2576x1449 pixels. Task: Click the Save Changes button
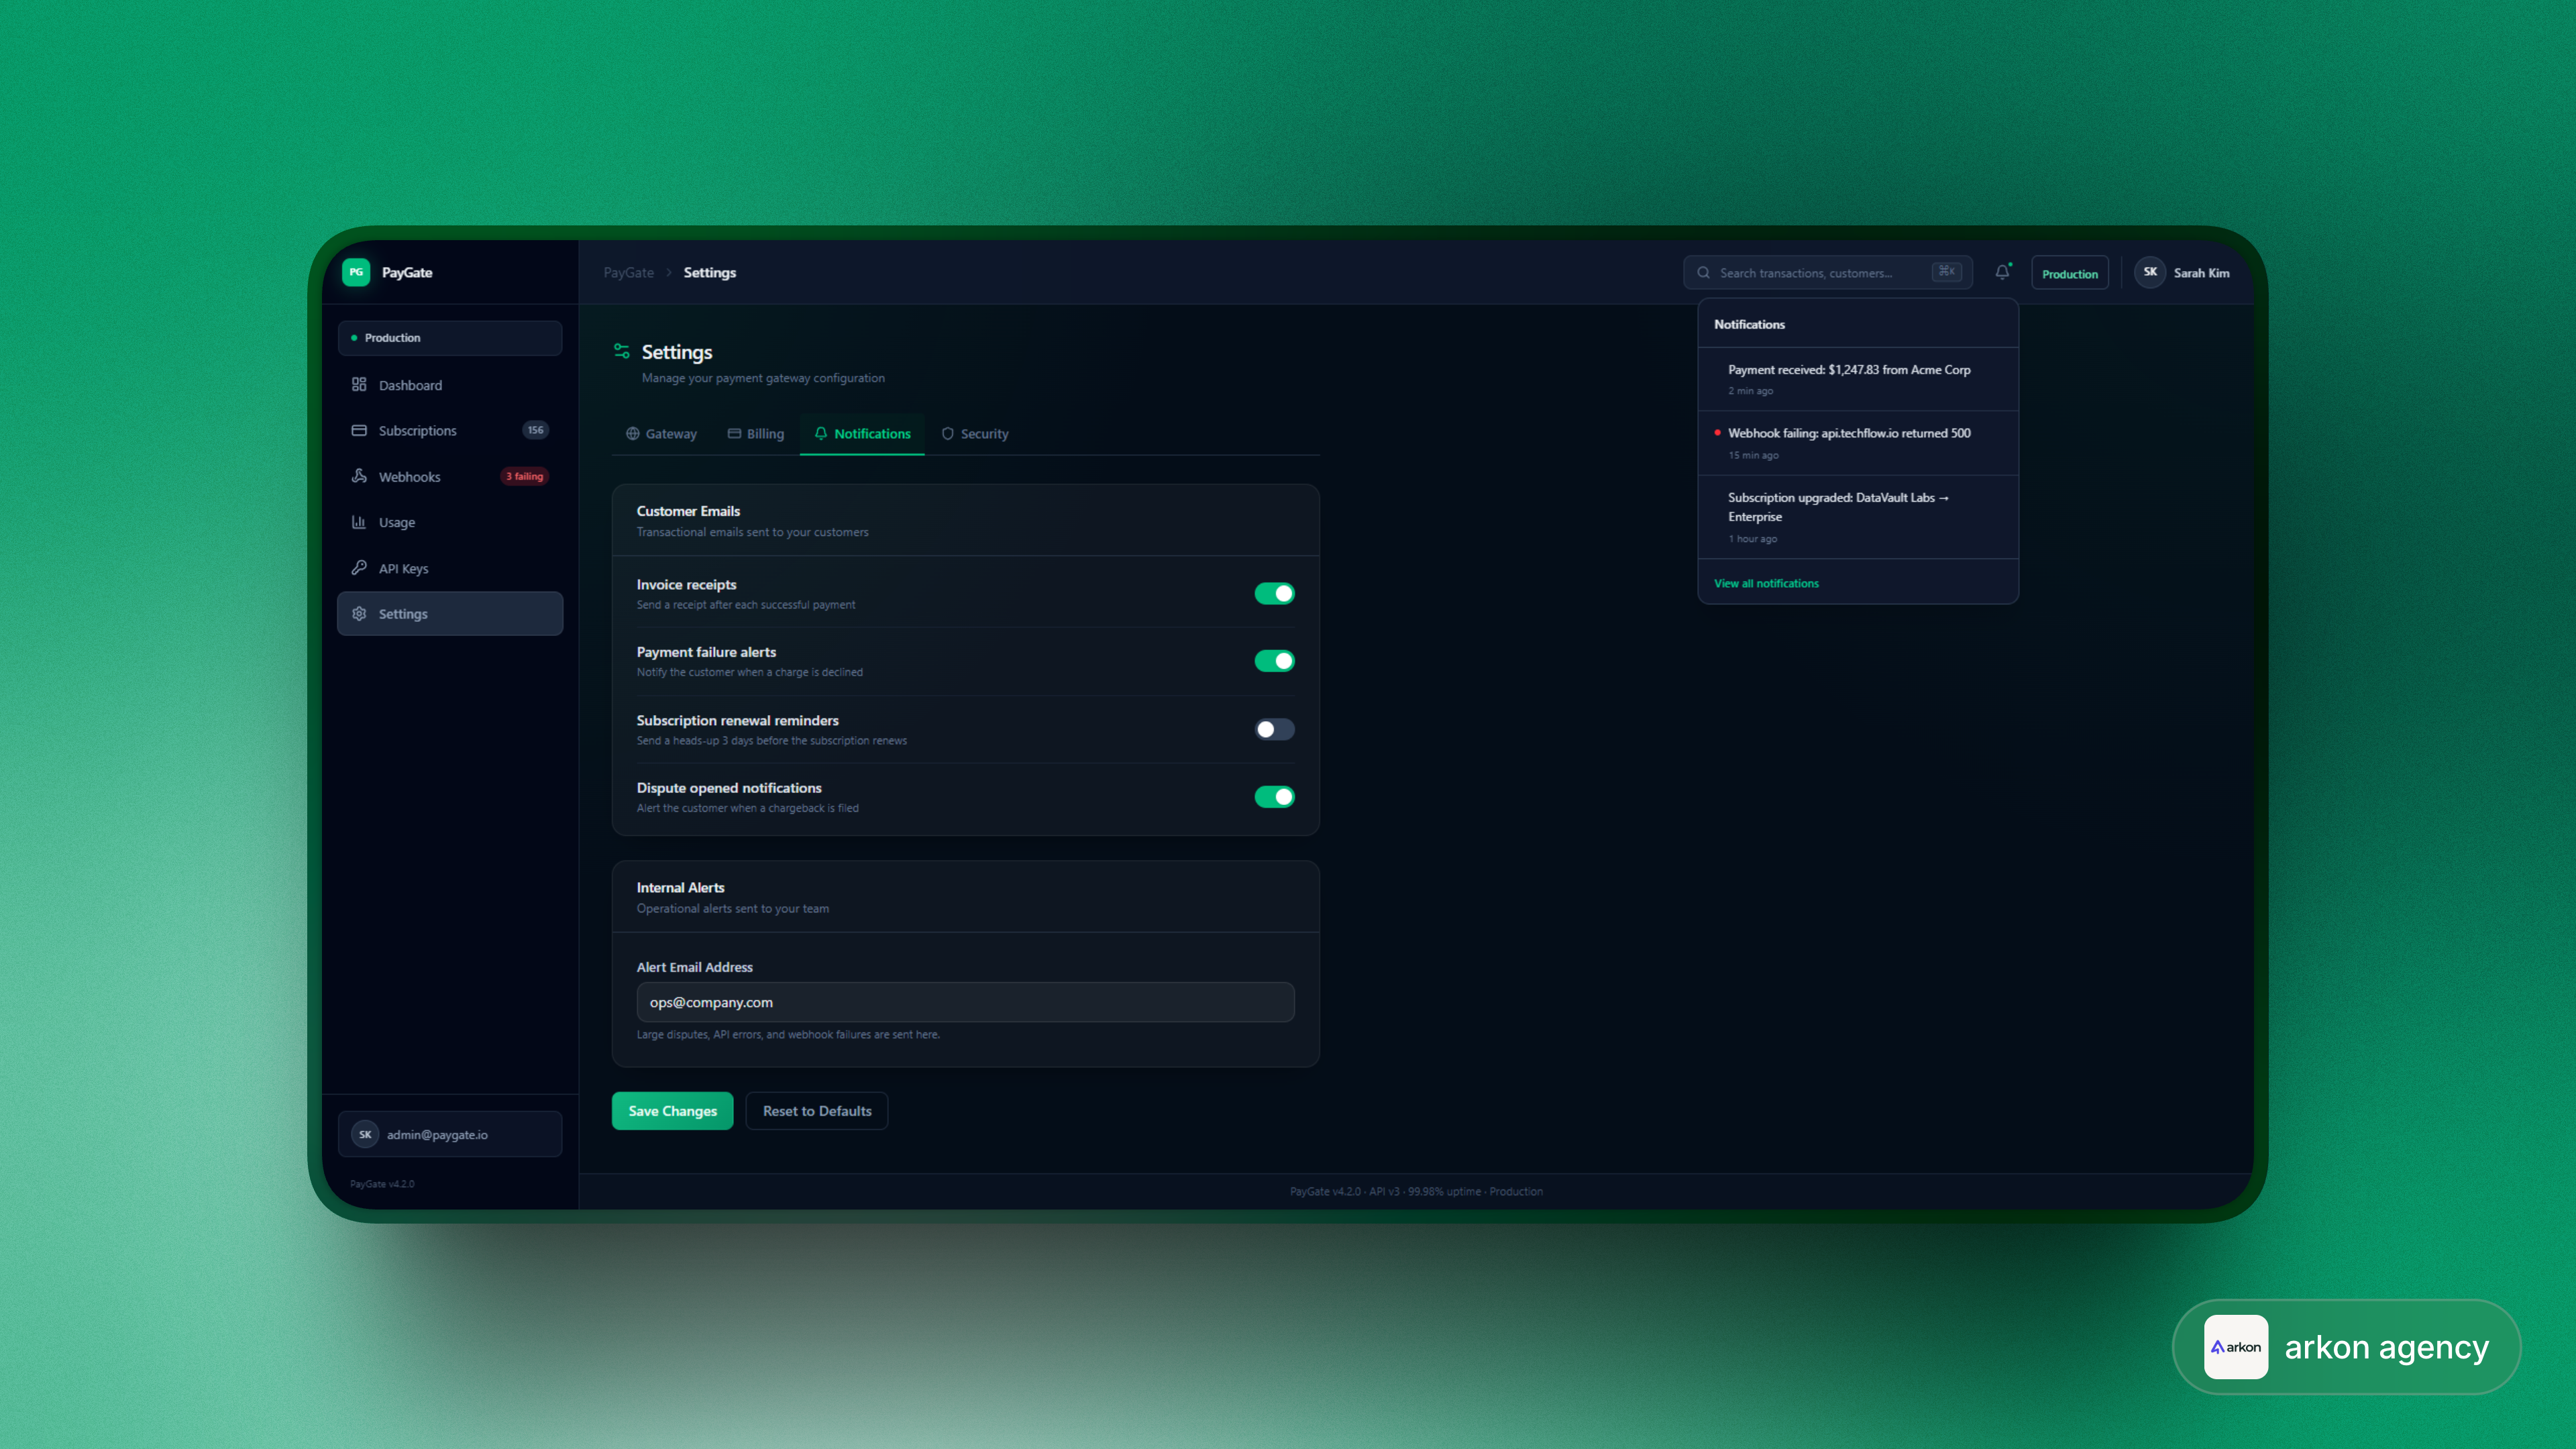(672, 1111)
